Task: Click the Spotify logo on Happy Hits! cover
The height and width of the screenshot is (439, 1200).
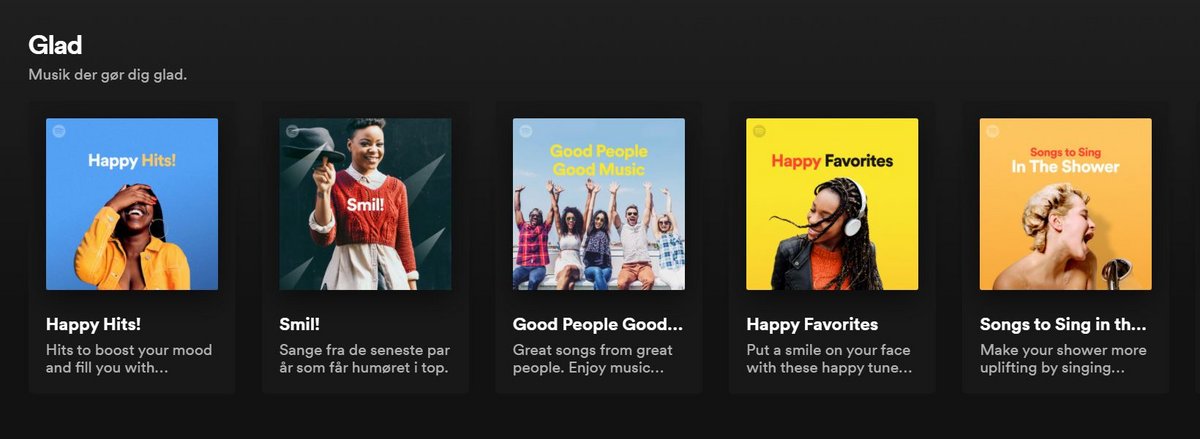Action: tap(59, 131)
